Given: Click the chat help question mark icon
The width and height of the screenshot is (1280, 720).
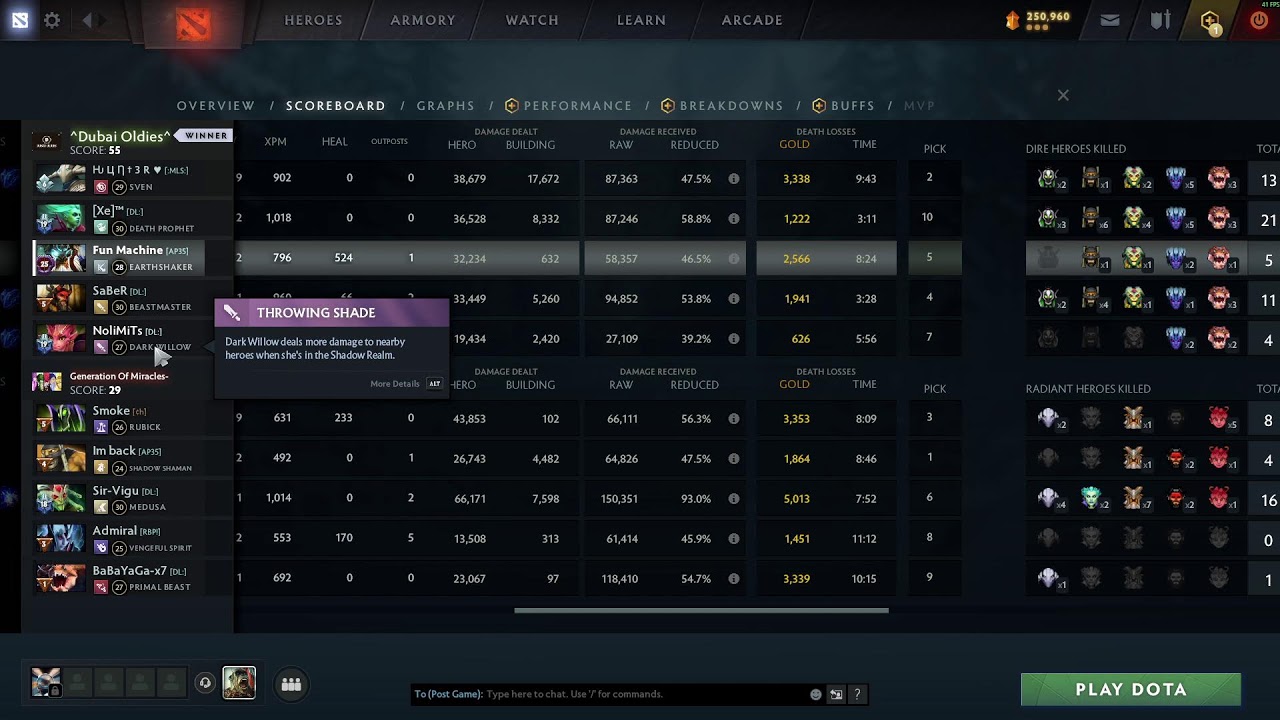Looking at the screenshot, I should [858, 694].
